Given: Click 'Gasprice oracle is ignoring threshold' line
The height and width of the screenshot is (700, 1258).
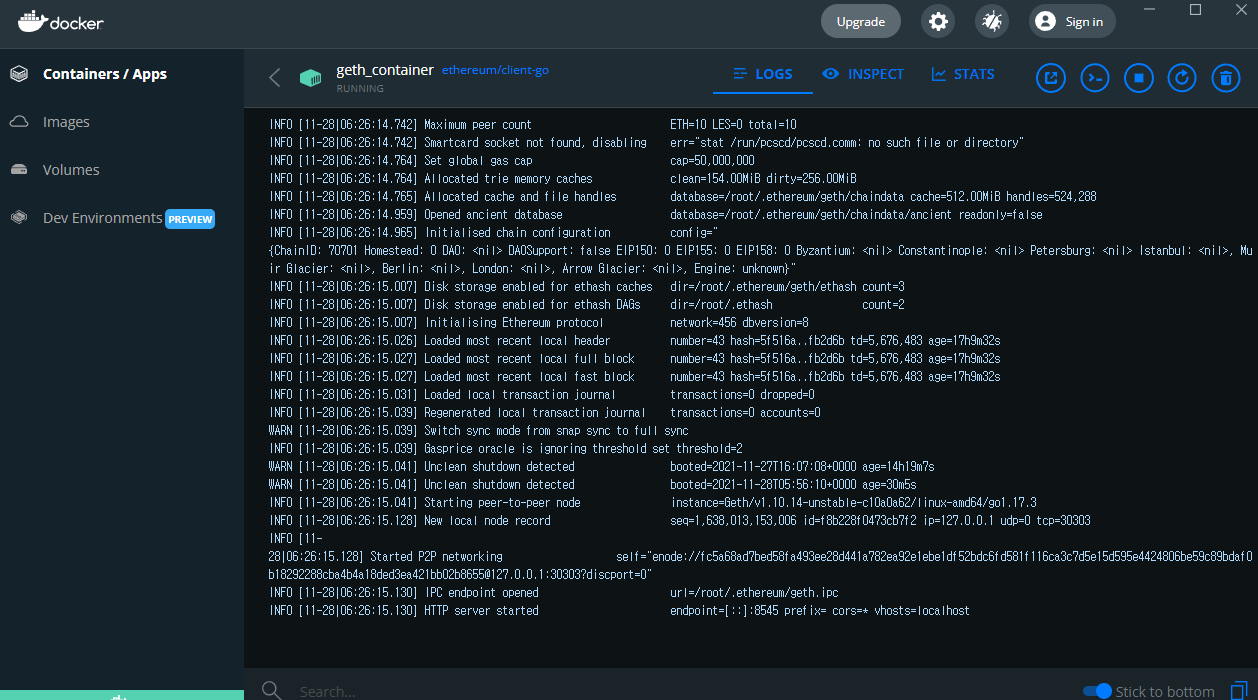Looking at the screenshot, I should (506, 449).
